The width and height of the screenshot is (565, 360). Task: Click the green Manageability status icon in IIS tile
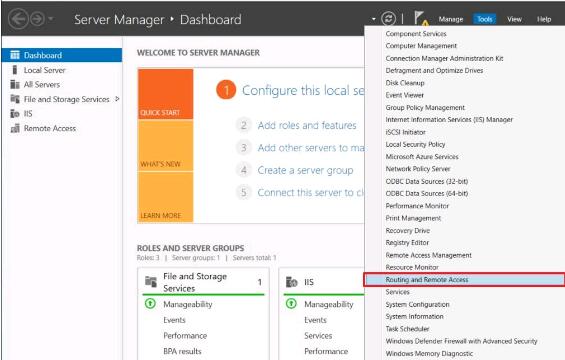click(291, 304)
